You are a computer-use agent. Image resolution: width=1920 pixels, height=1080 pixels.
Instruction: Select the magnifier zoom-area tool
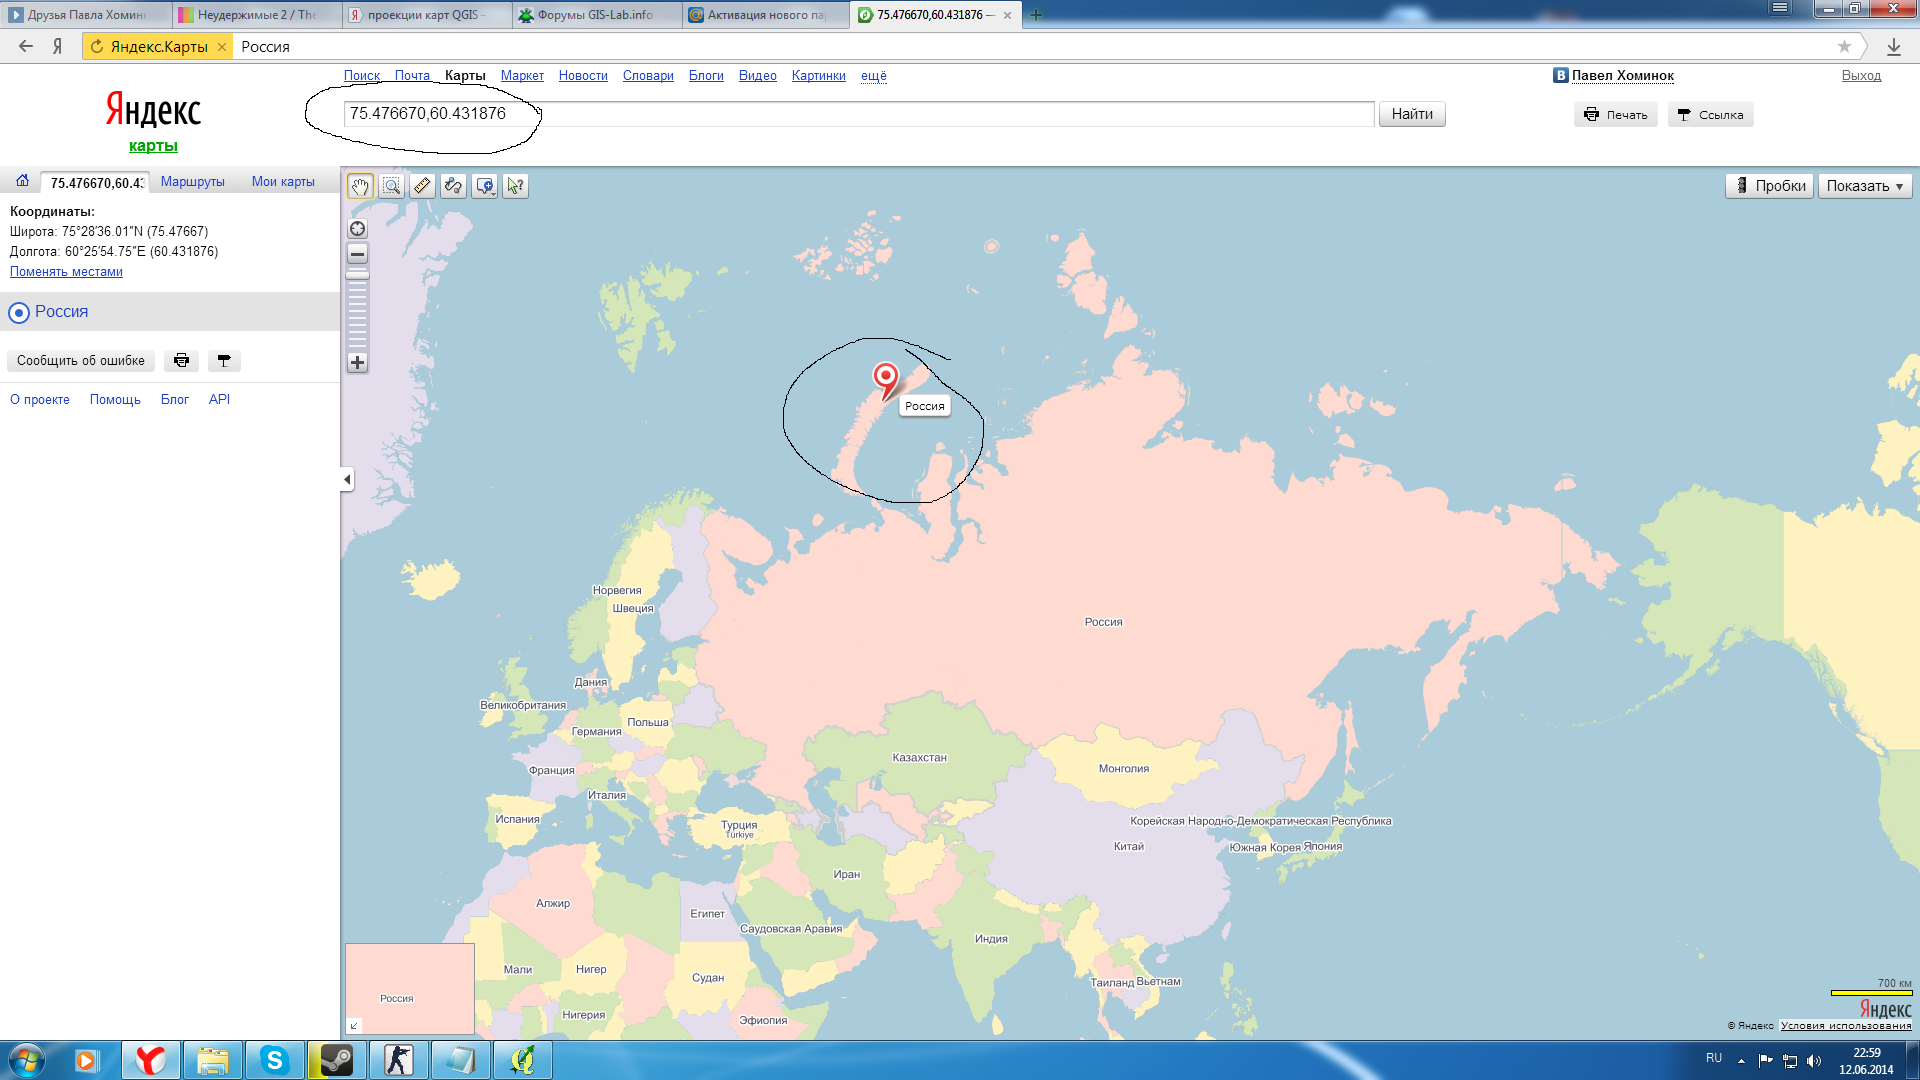click(391, 186)
